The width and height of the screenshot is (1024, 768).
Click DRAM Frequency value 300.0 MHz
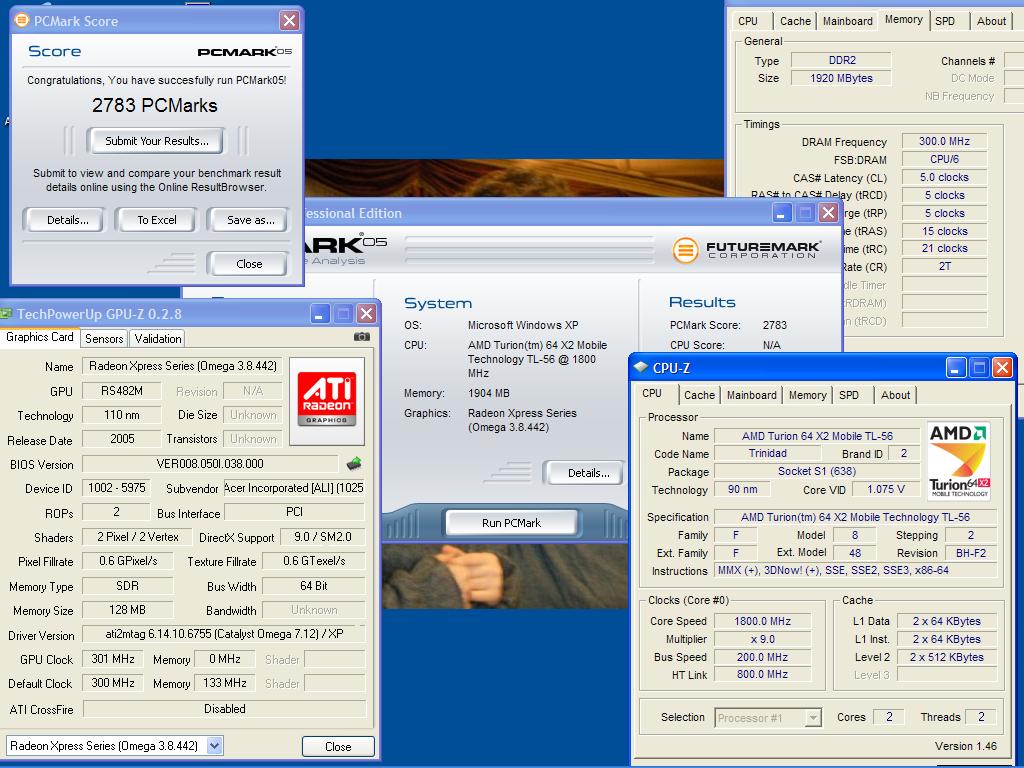(x=944, y=141)
